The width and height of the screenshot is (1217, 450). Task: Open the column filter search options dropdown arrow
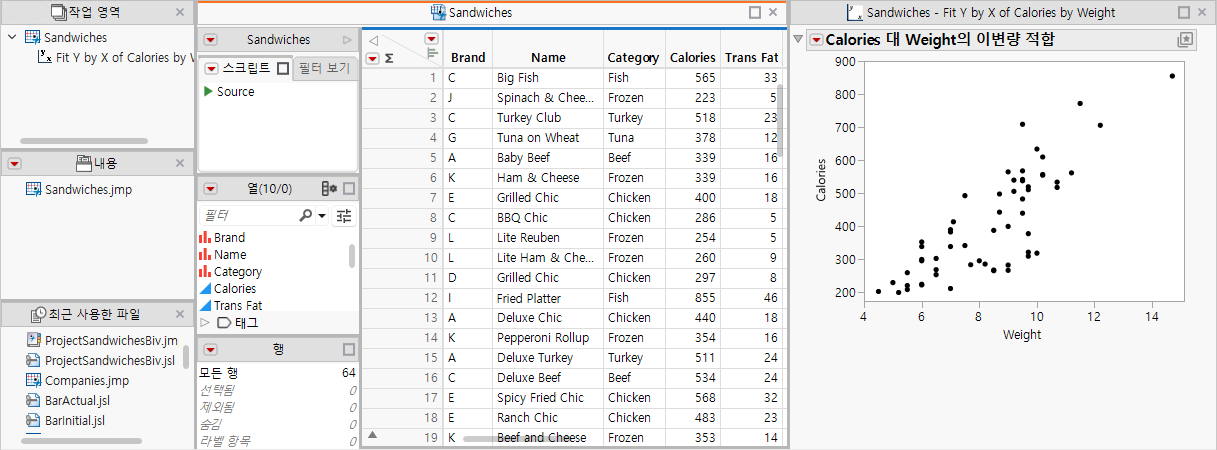(x=321, y=215)
